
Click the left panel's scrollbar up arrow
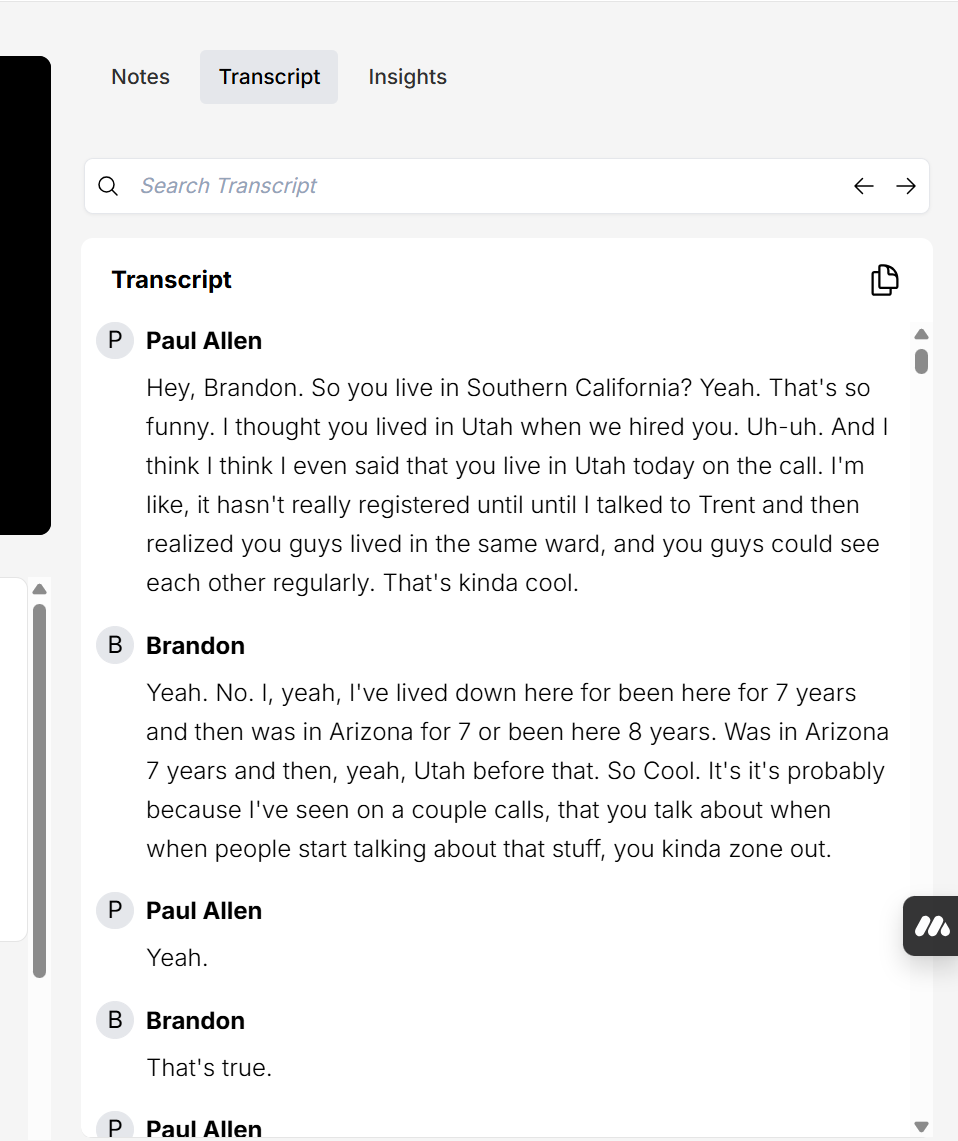click(40, 589)
